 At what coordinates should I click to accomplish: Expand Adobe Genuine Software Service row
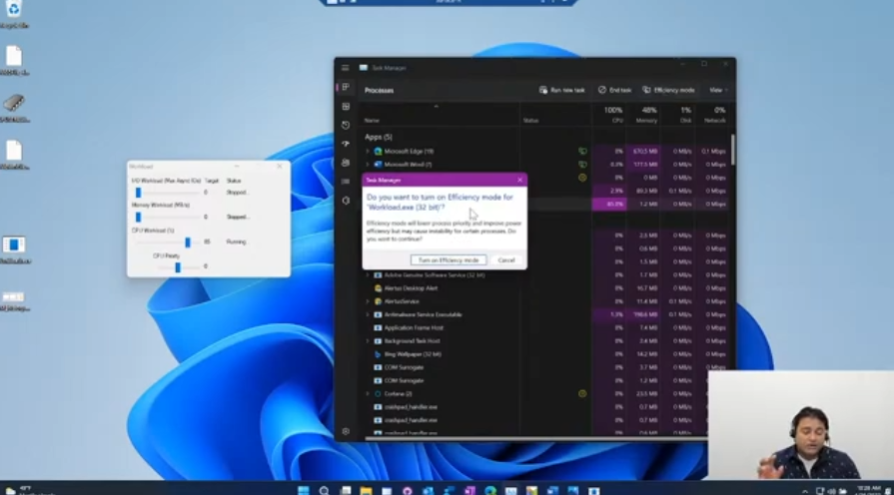click(x=367, y=275)
